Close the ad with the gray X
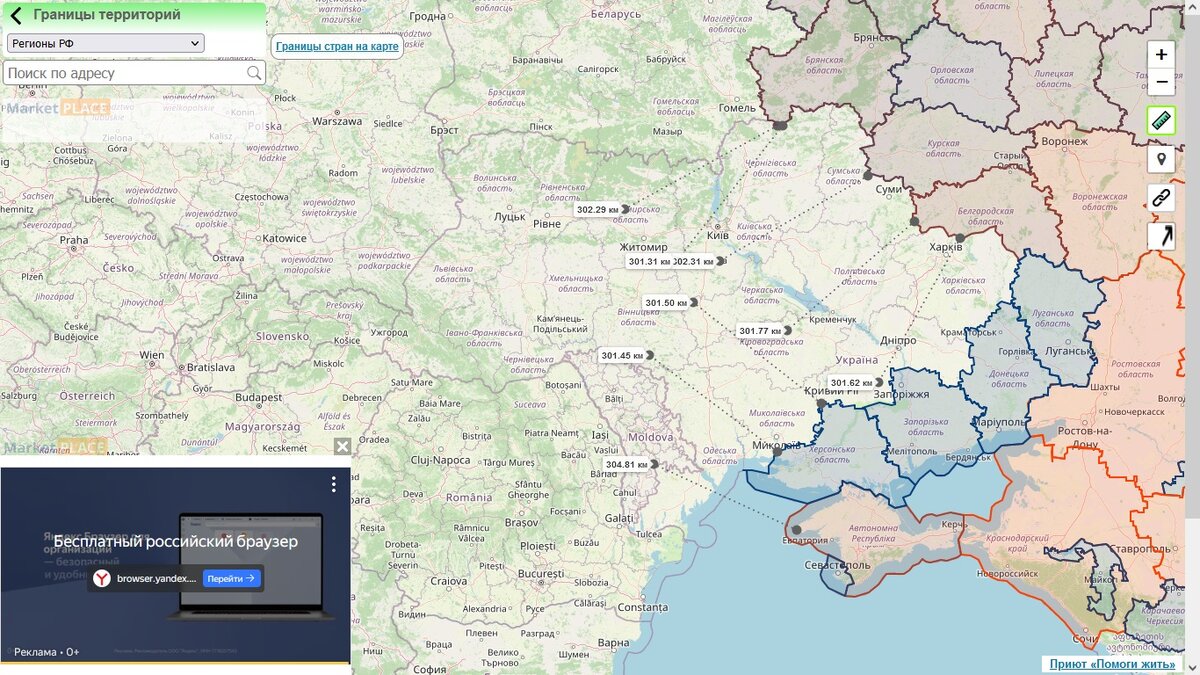The image size is (1200, 675). tap(342, 446)
